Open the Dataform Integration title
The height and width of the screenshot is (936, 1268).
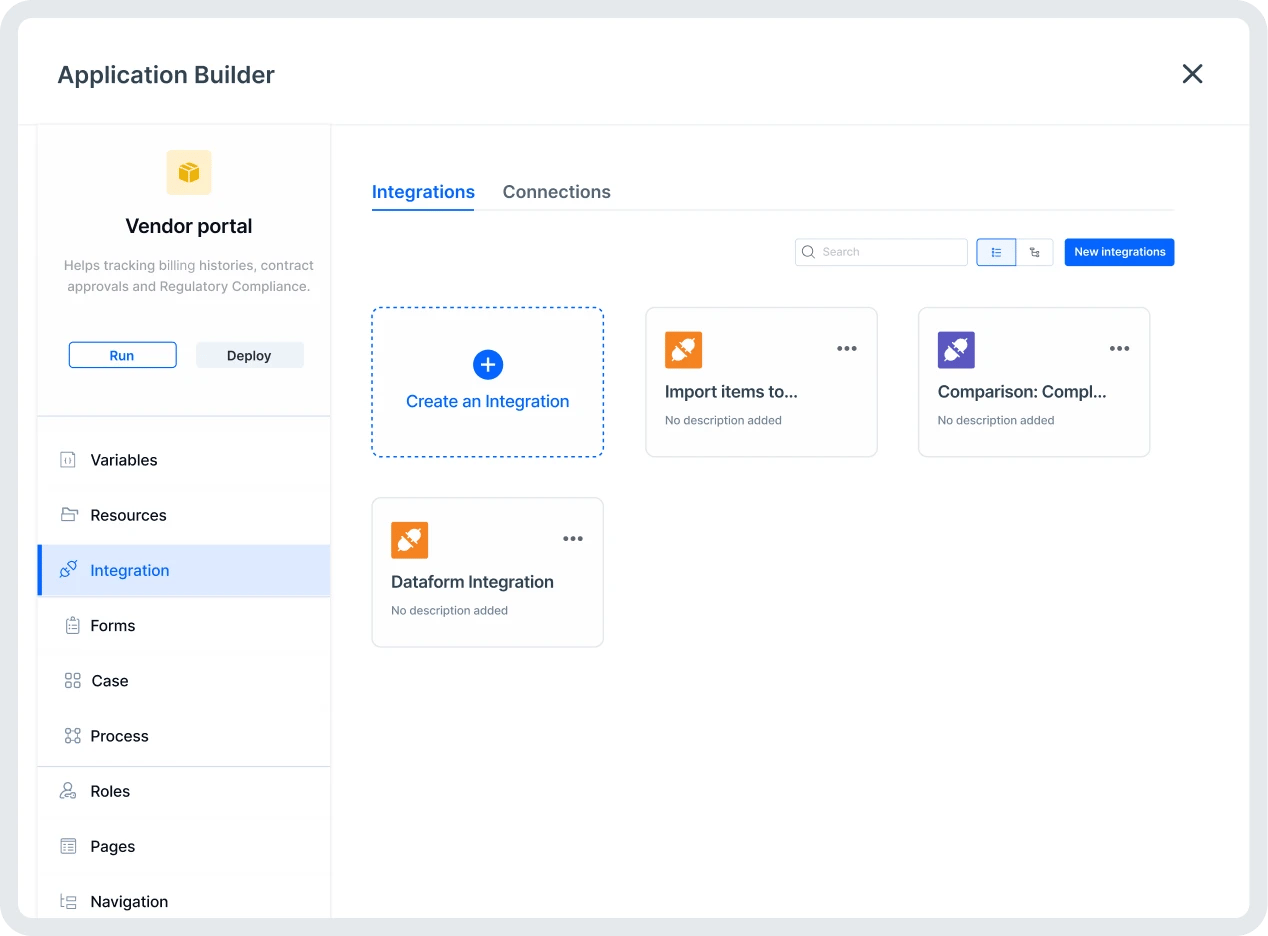click(472, 582)
